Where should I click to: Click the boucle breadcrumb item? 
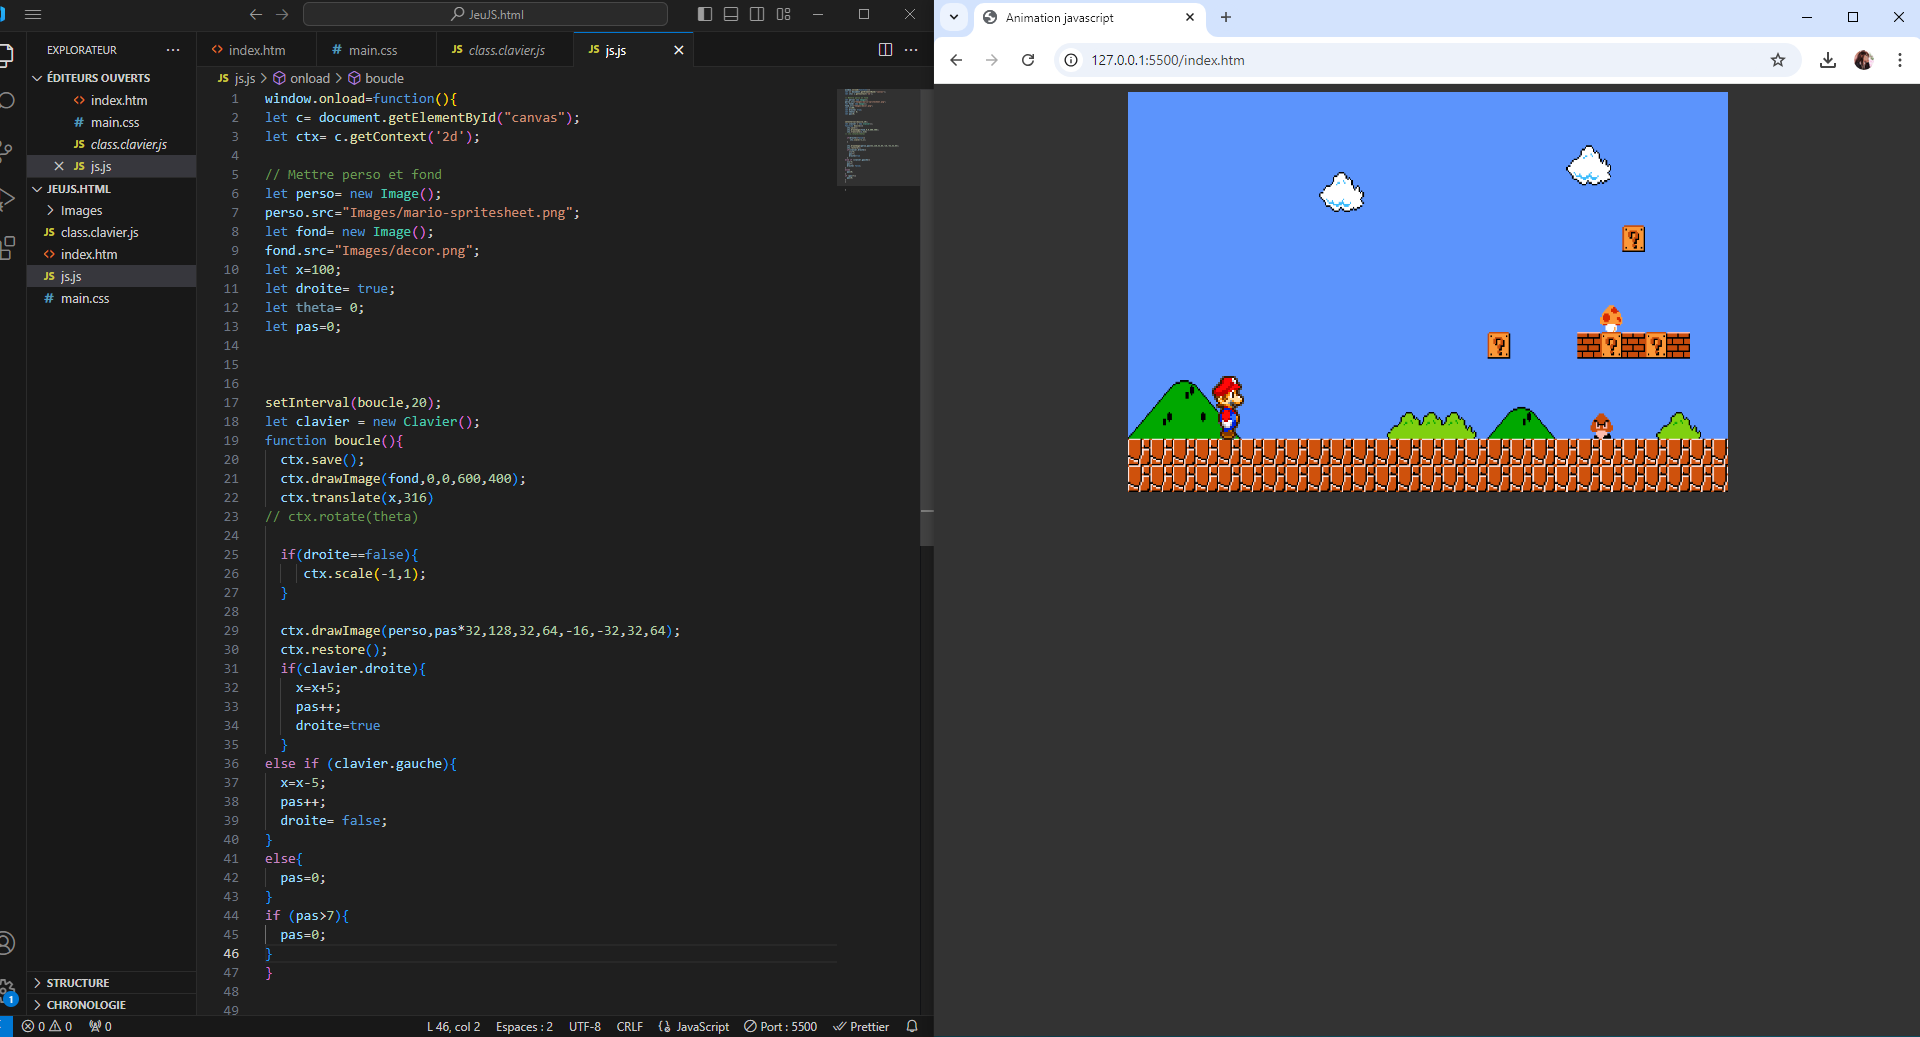pyautogui.click(x=376, y=78)
